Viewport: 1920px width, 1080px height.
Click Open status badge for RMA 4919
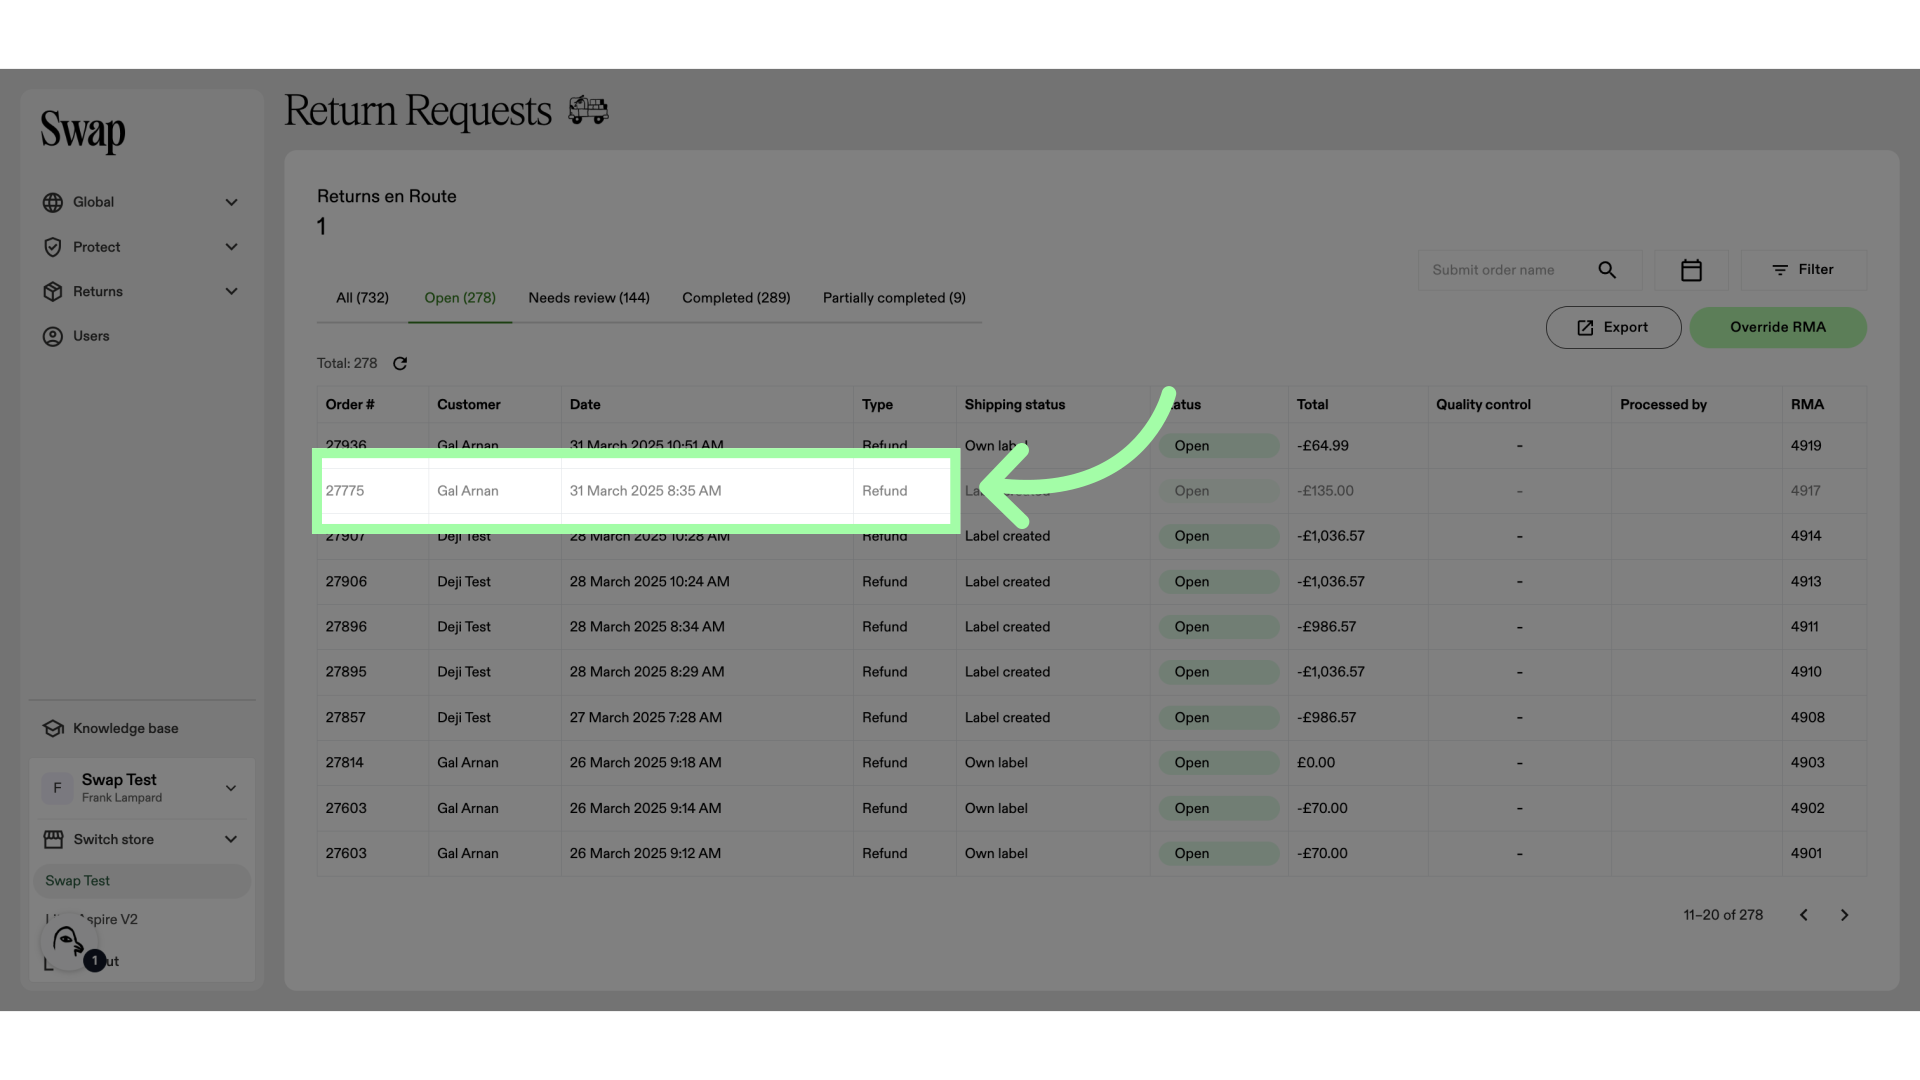(x=1219, y=446)
